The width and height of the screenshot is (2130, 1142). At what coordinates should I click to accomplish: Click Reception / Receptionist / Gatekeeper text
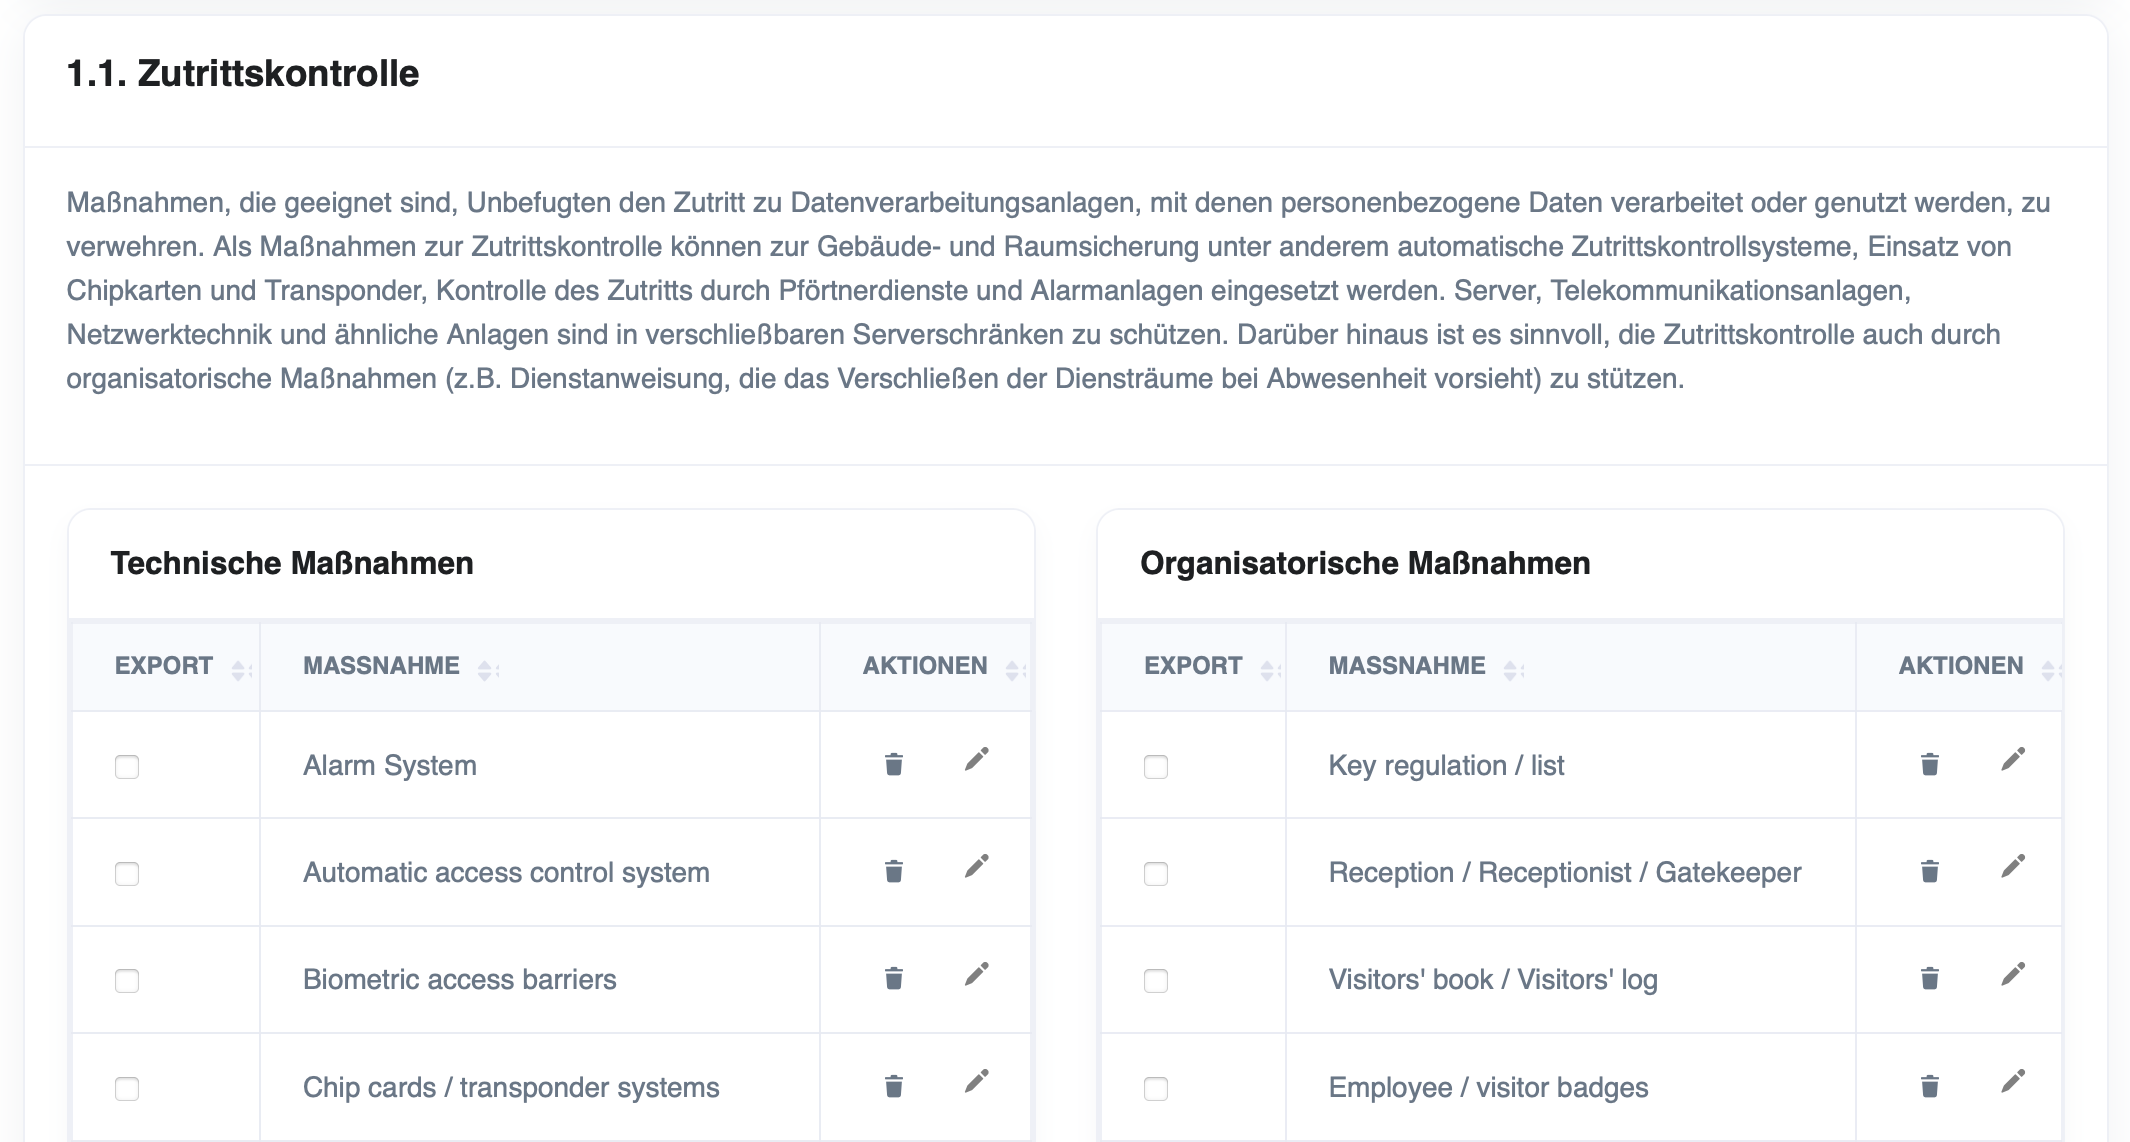[x=1565, y=873]
